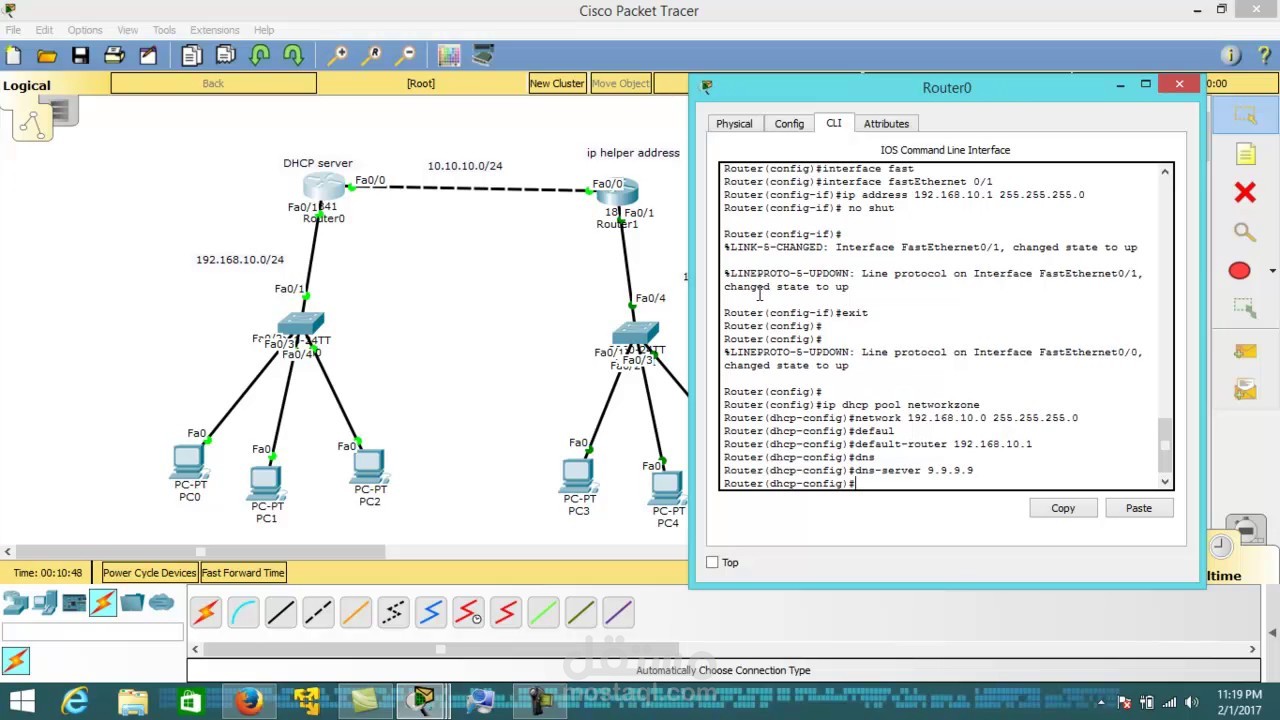Zoom in on the workspace

338,55
